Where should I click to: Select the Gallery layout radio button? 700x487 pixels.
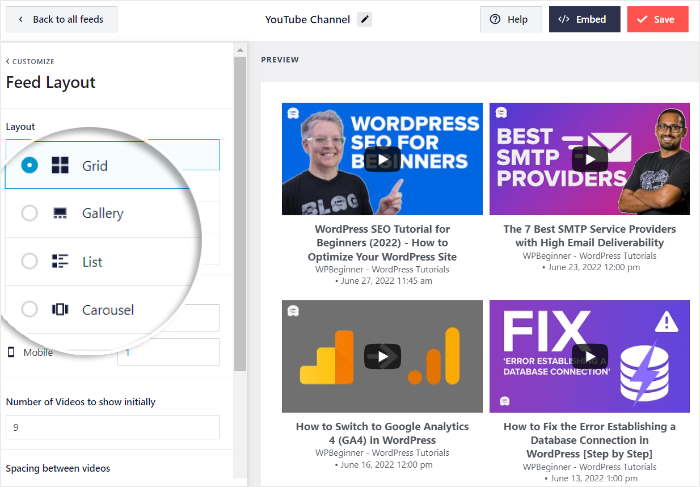(29, 213)
